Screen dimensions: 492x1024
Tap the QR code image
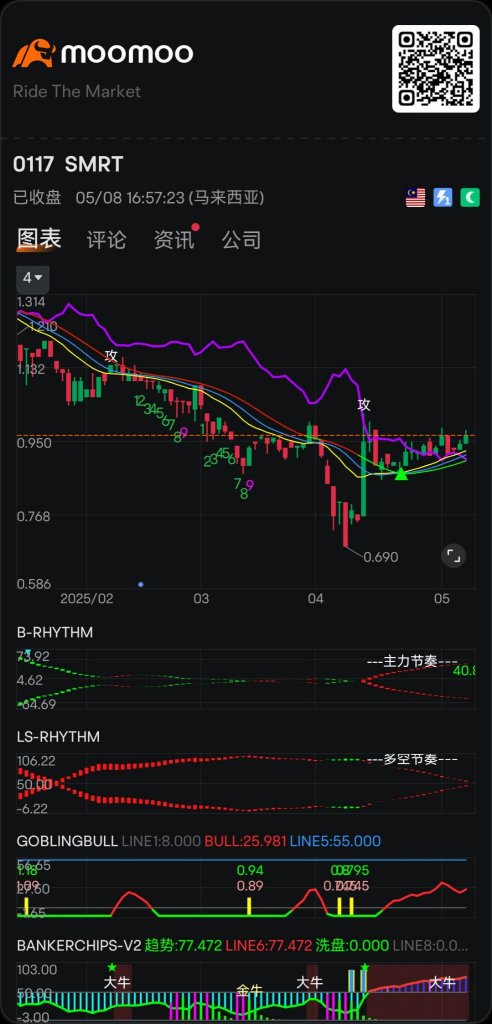point(436,69)
